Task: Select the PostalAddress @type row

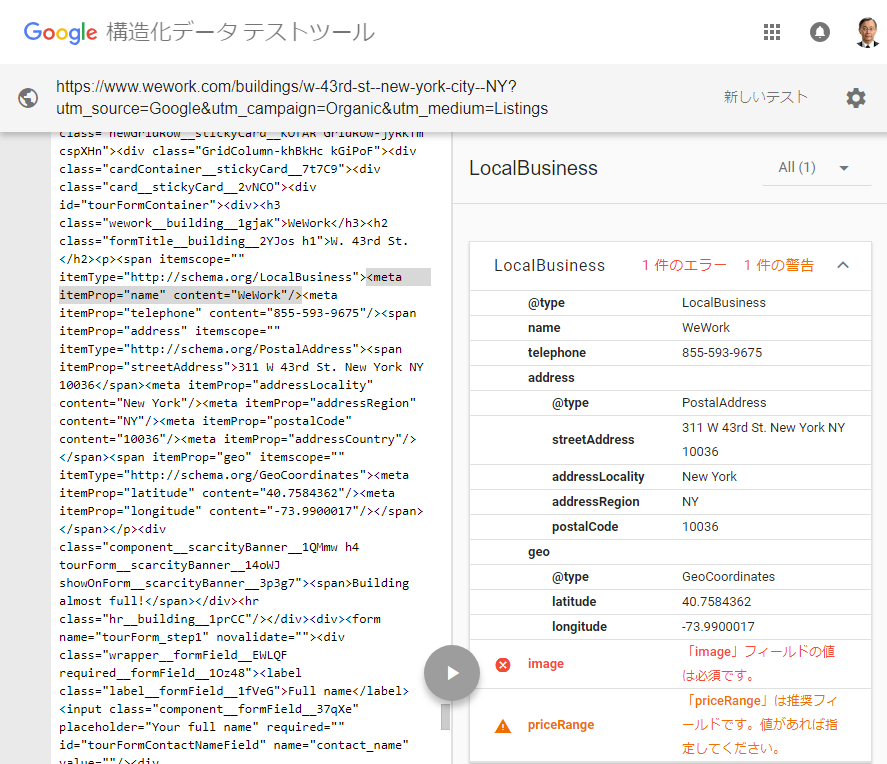Action: pos(670,403)
